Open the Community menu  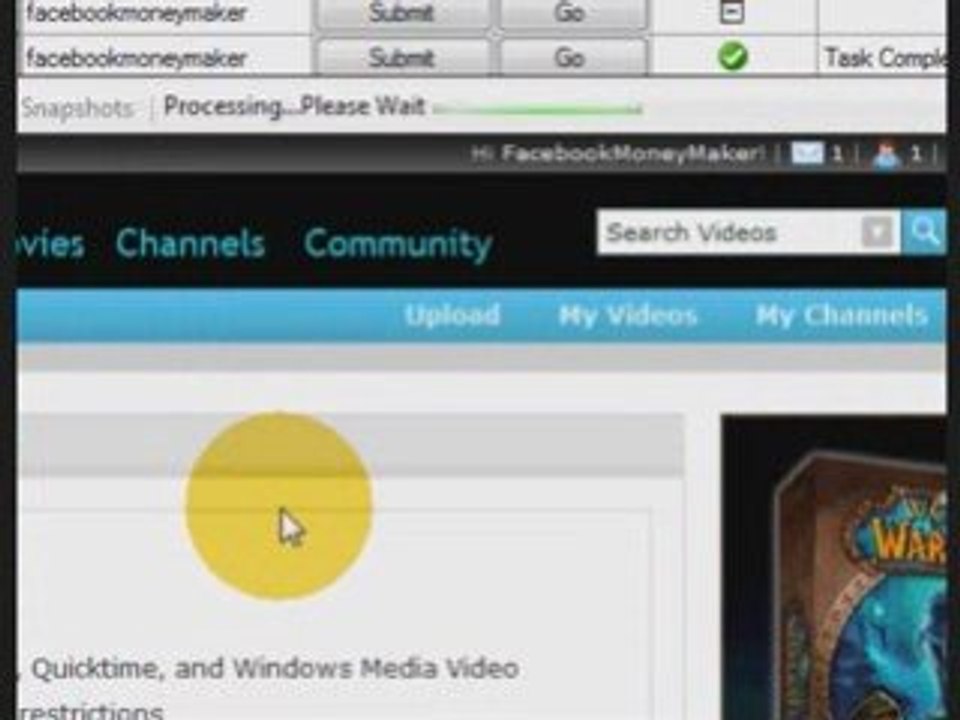pos(398,245)
